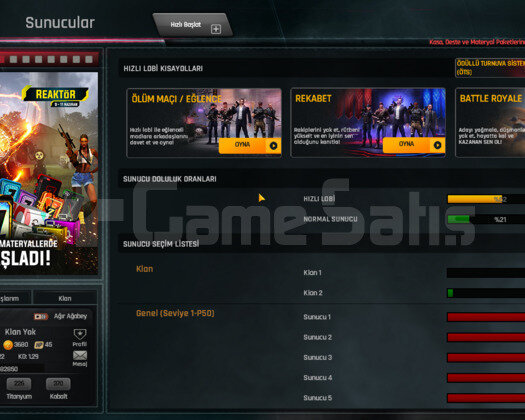Click the Rekabet card title
Viewport: 525px width, 420px height.
313,98
